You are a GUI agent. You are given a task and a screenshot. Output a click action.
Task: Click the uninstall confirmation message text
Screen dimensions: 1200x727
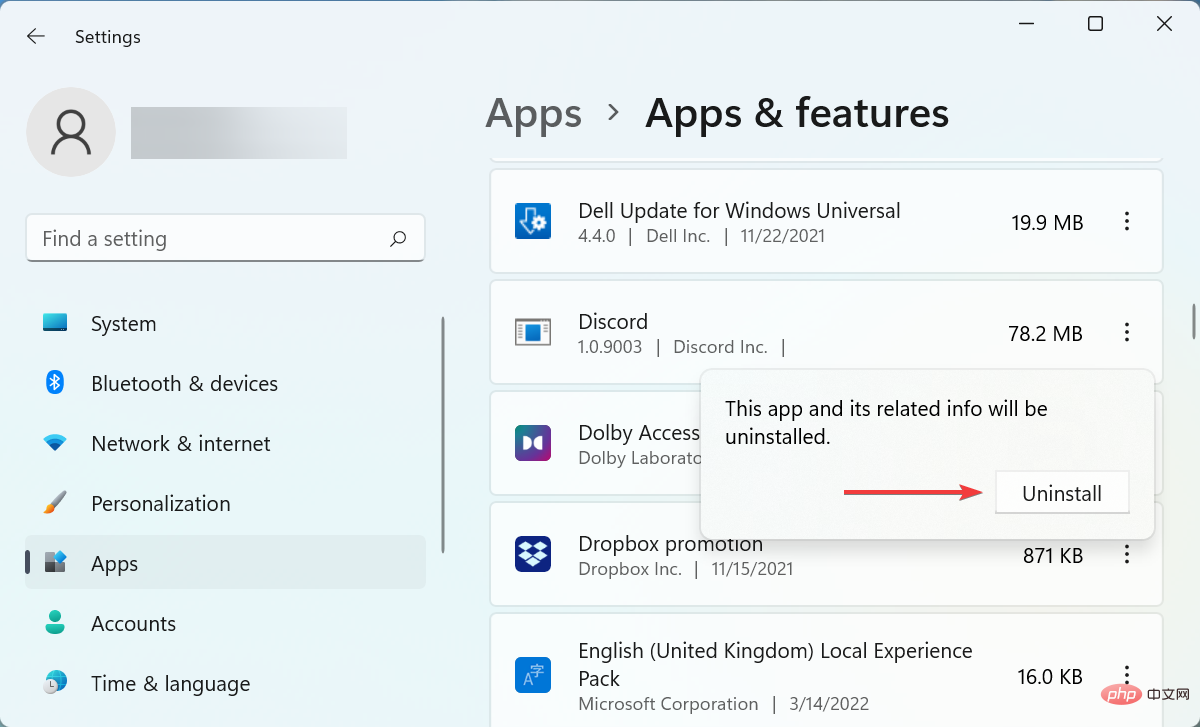coord(886,422)
